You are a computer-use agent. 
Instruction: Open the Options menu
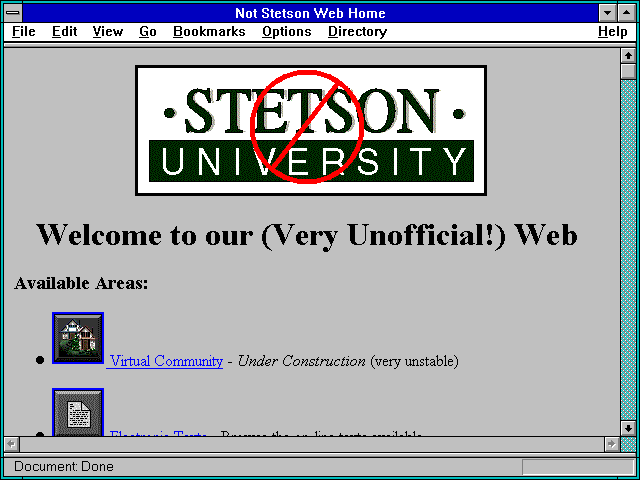(x=287, y=31)
